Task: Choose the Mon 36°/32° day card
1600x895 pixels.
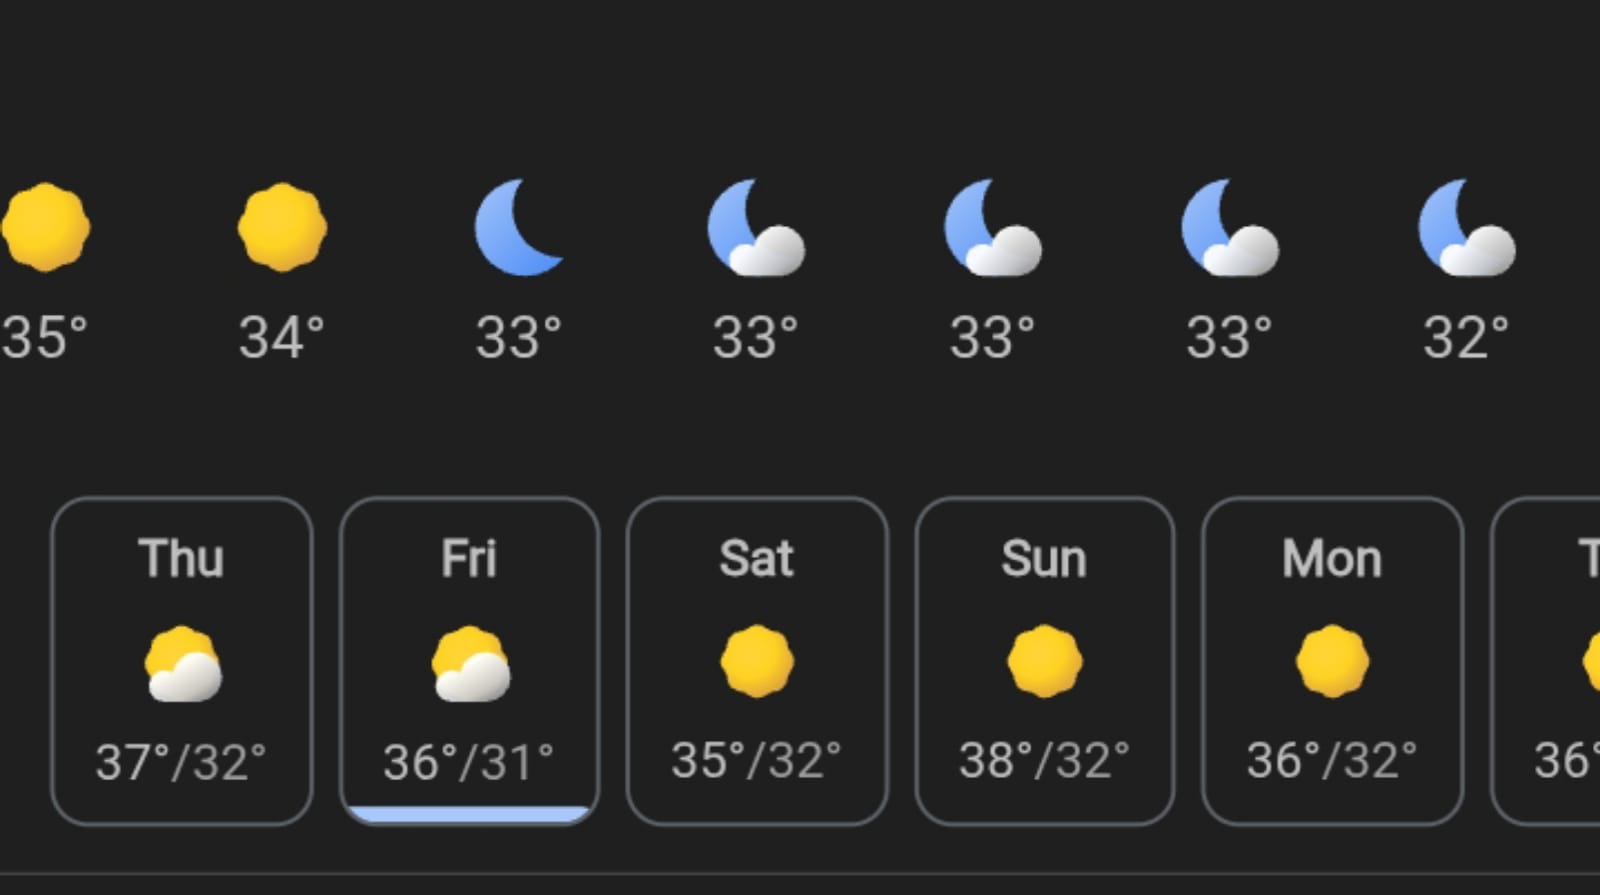Action: 1332,661
